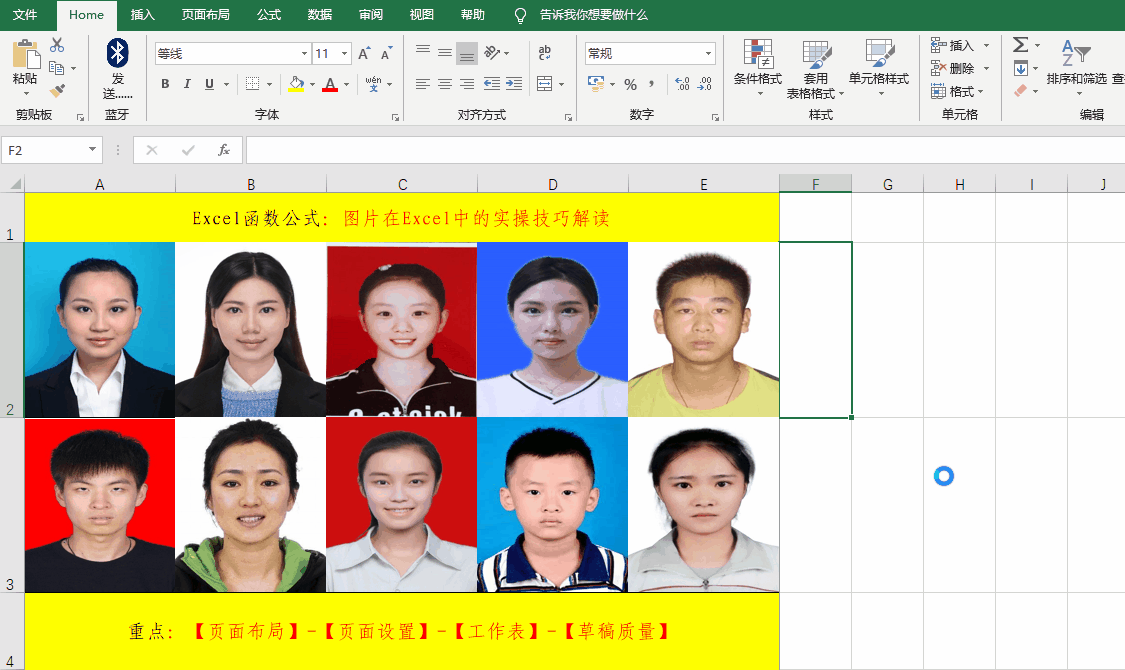Viewport: 1125px width, 670px height.
Task: Apply bold formatting with the B icon
Action: tap(165, 84)
